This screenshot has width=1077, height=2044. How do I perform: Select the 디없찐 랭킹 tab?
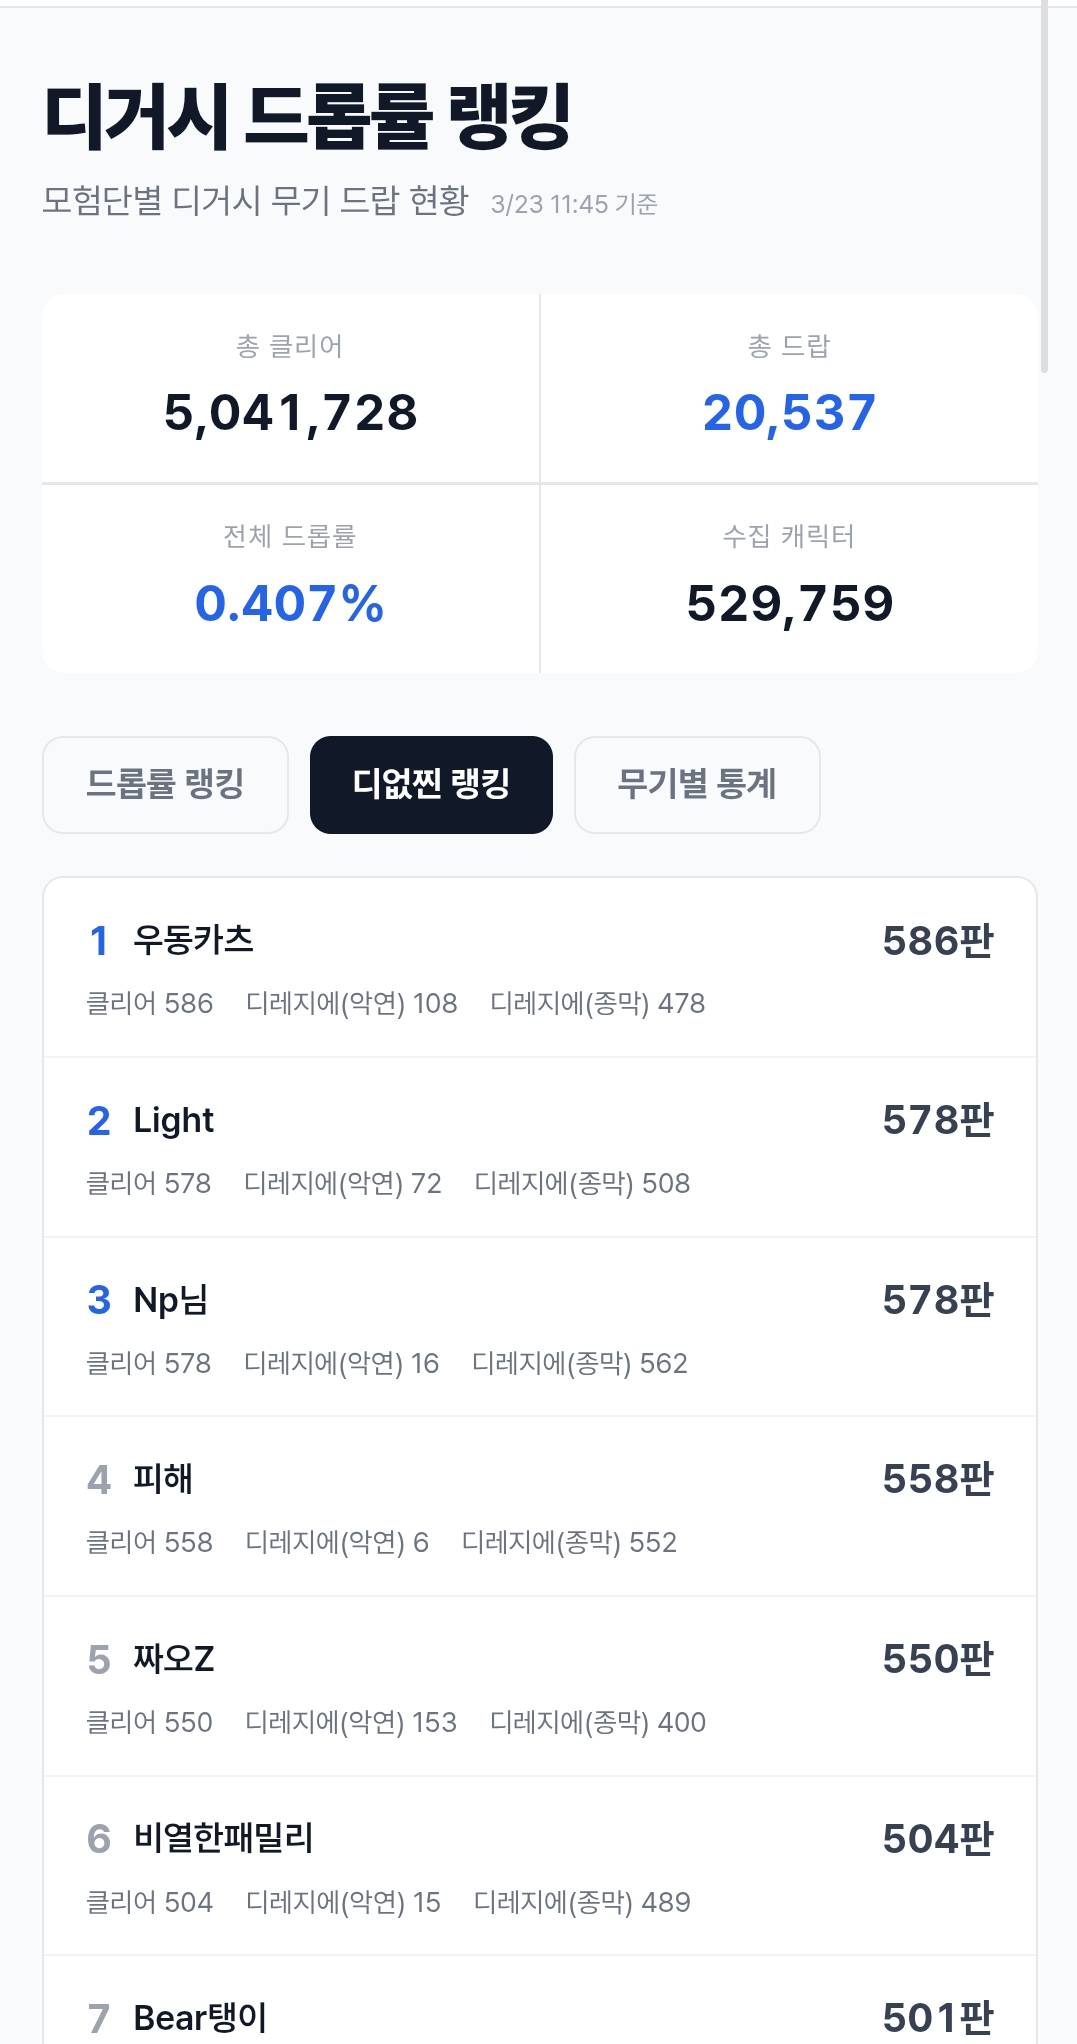coord(431,784)
